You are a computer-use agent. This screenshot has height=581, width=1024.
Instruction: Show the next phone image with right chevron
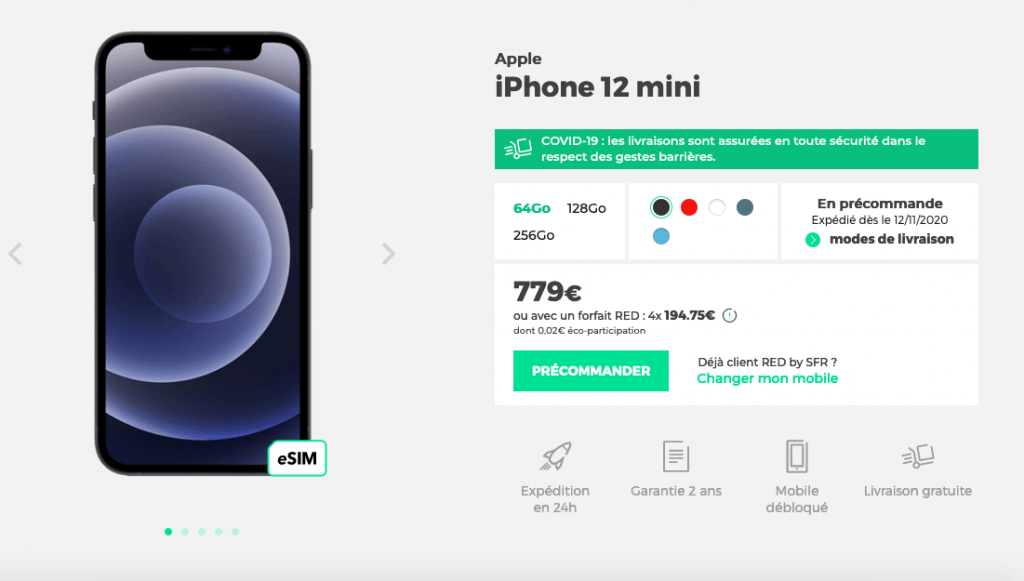point(389,253)
